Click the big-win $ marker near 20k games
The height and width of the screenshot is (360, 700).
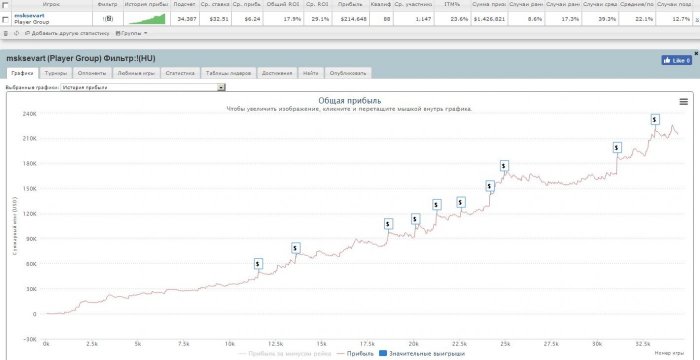pos(416,219)
